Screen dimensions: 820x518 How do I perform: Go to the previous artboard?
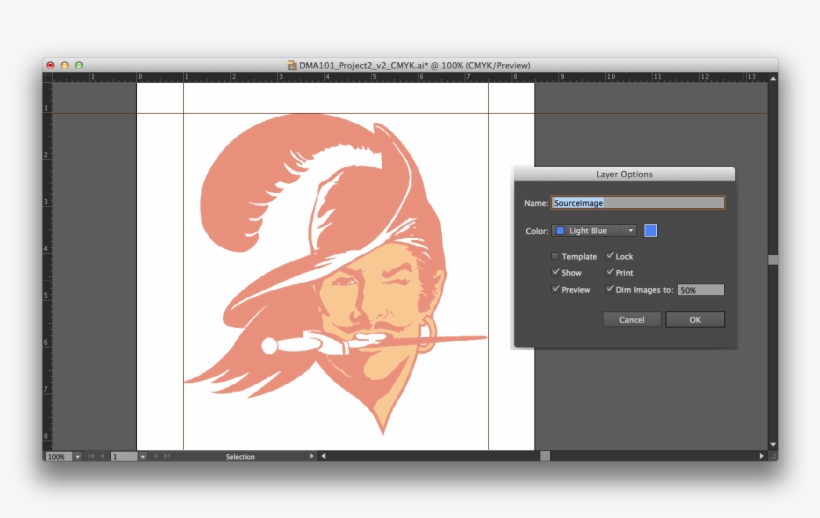pos(102,456)
